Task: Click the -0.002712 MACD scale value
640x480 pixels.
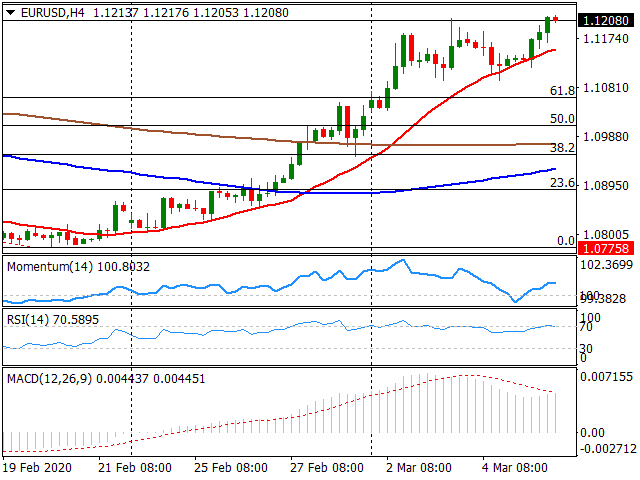Action: point(608,449)
